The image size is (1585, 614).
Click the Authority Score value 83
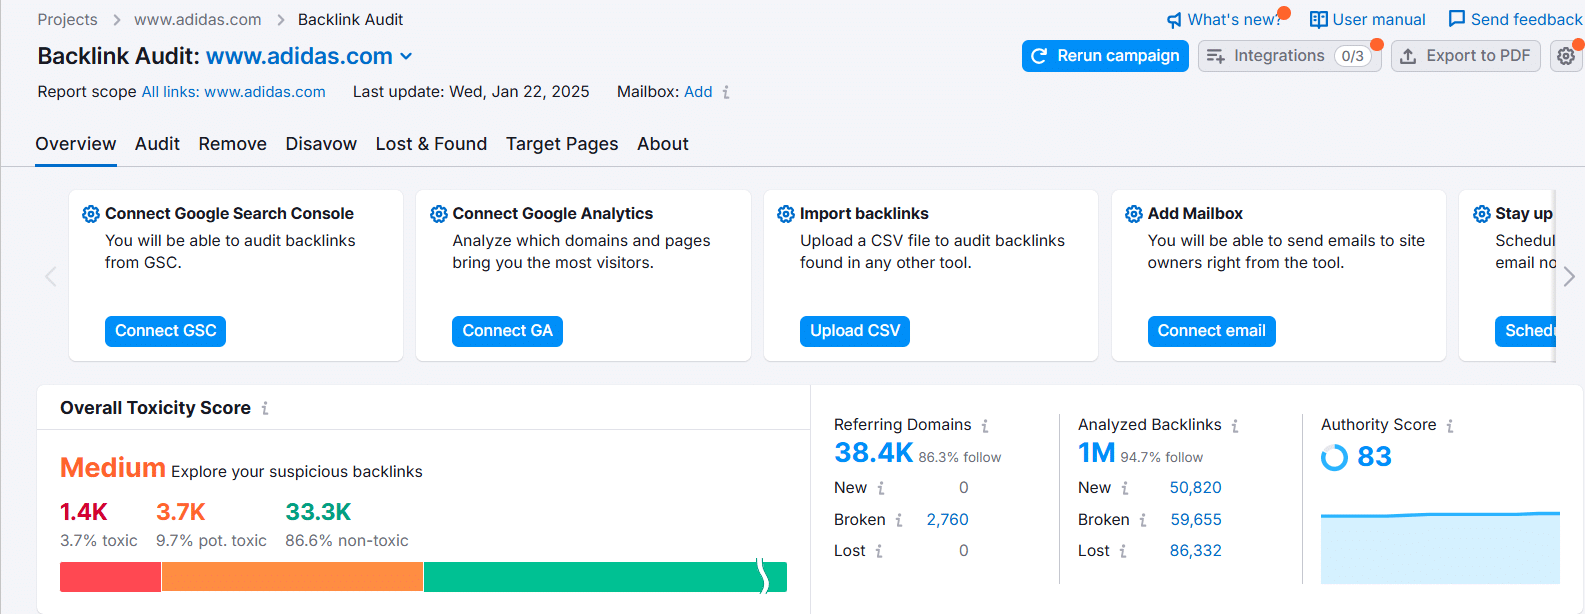point(1375,457)
